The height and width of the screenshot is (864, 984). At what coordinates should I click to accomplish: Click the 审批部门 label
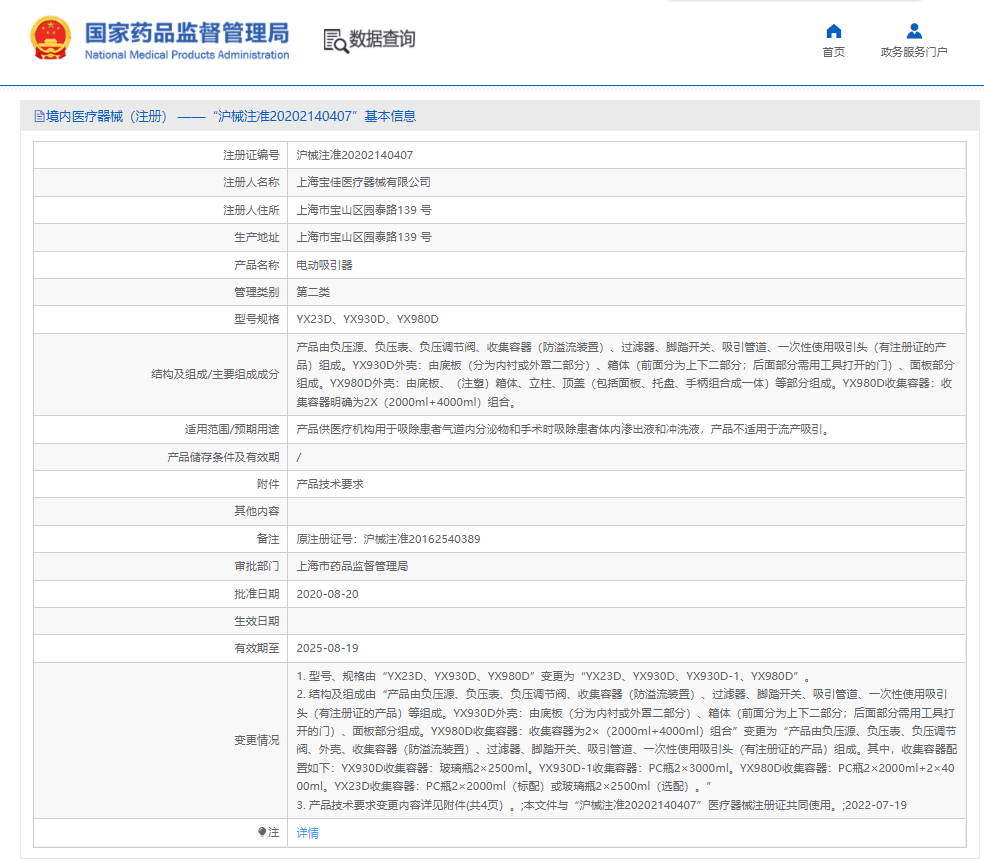point(257,566)
